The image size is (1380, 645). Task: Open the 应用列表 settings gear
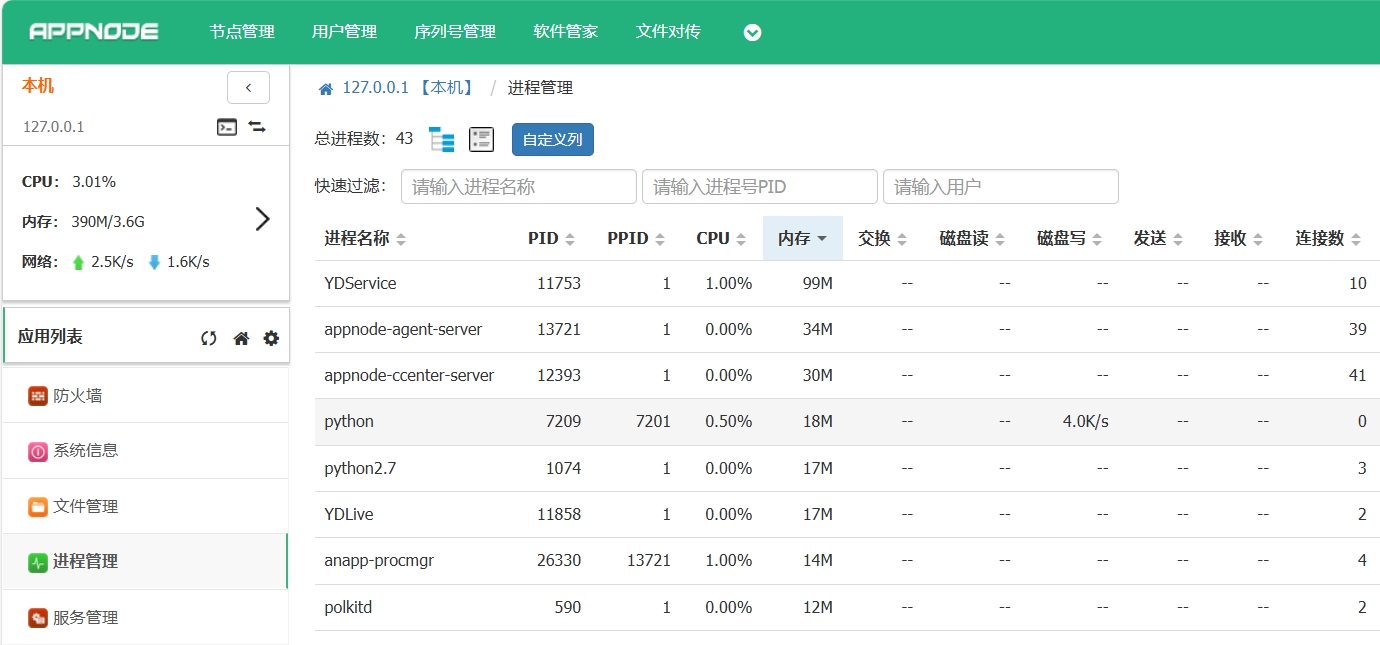pyautogui.click(x=271, y=338)
